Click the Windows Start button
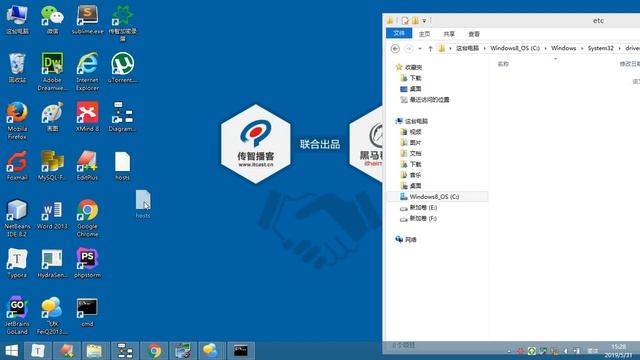 click(x=11, y=351)
